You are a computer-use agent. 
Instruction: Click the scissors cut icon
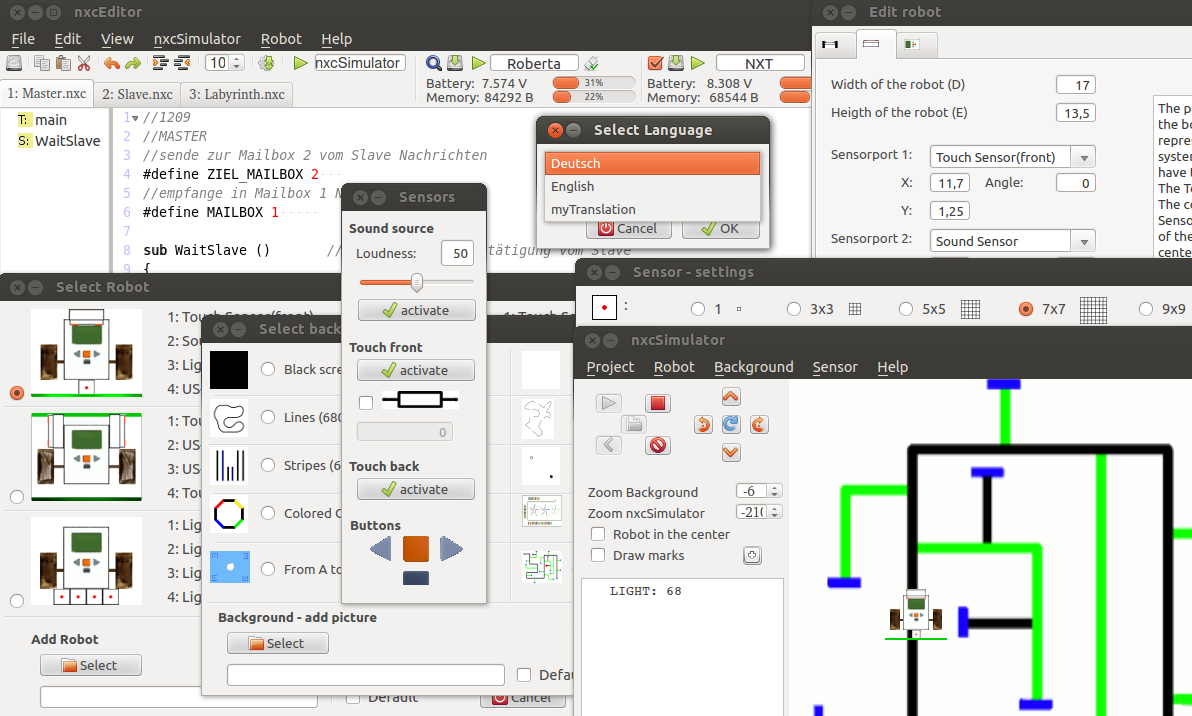(85, 63)
